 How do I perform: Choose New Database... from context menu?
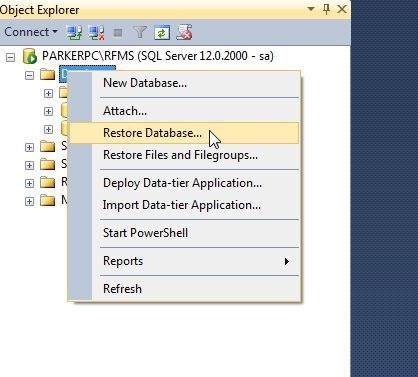tap(183, 83)
